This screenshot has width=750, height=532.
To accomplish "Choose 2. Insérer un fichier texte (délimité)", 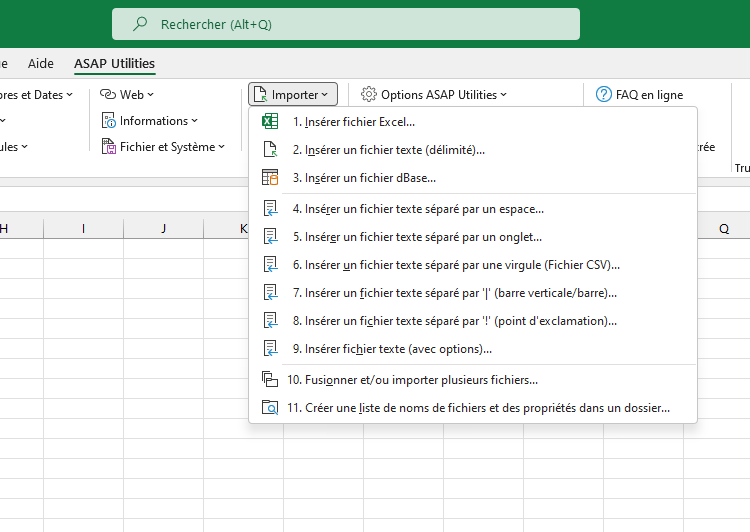I will (x=473, y=150).
